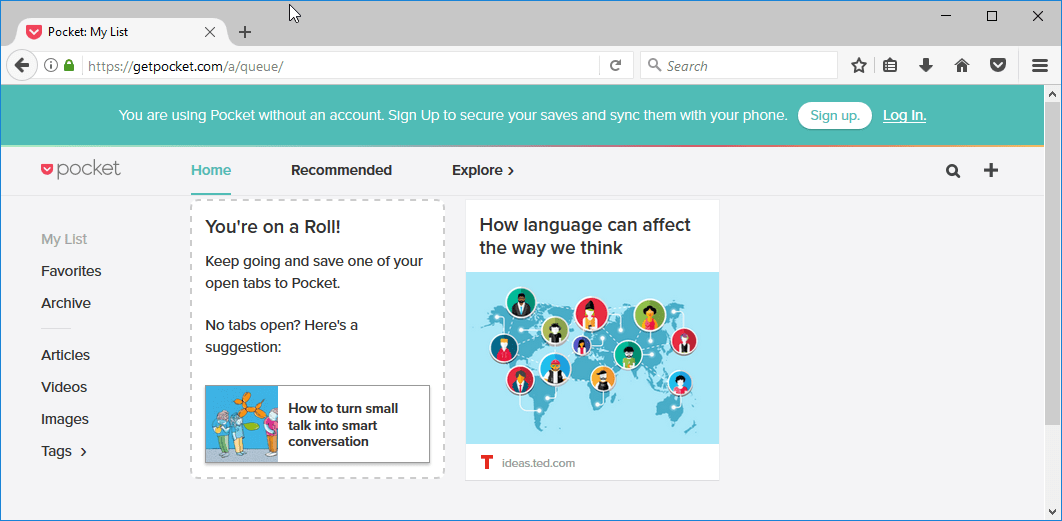Open the world map article image
1062x521 pixels.
coord(592,358)
